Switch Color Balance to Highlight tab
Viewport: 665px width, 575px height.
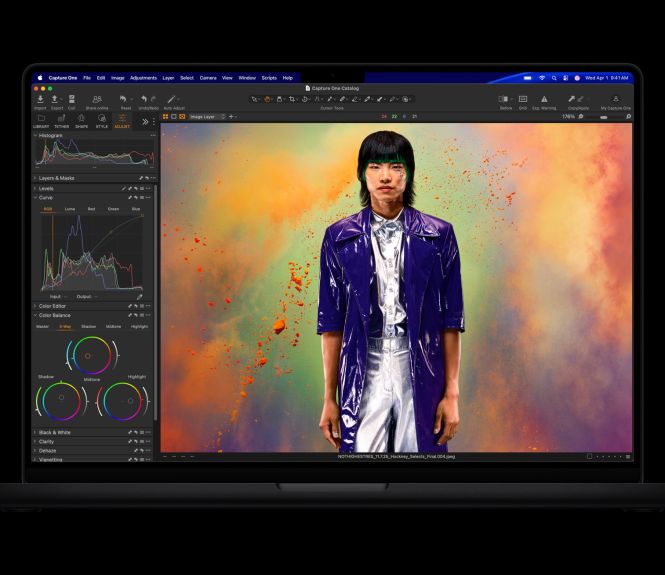tap(139, 327)
